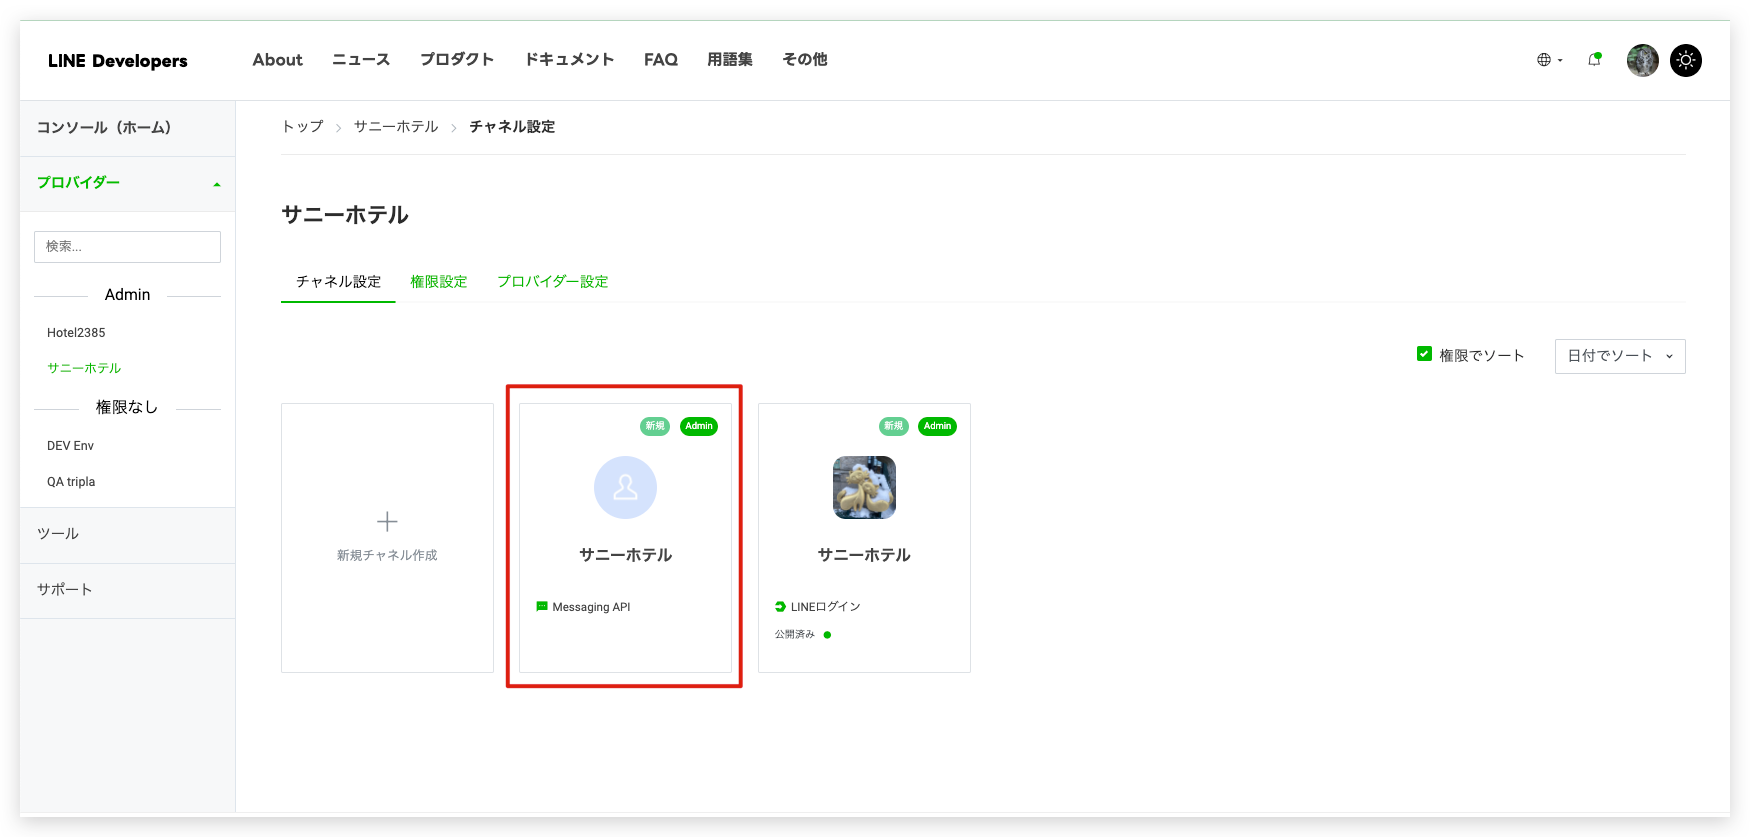Image resolution: width=1750 pixels, height=837 pixels.
Task: Collapse the プロバイダー sidebar section
Action: coord(128,183)
